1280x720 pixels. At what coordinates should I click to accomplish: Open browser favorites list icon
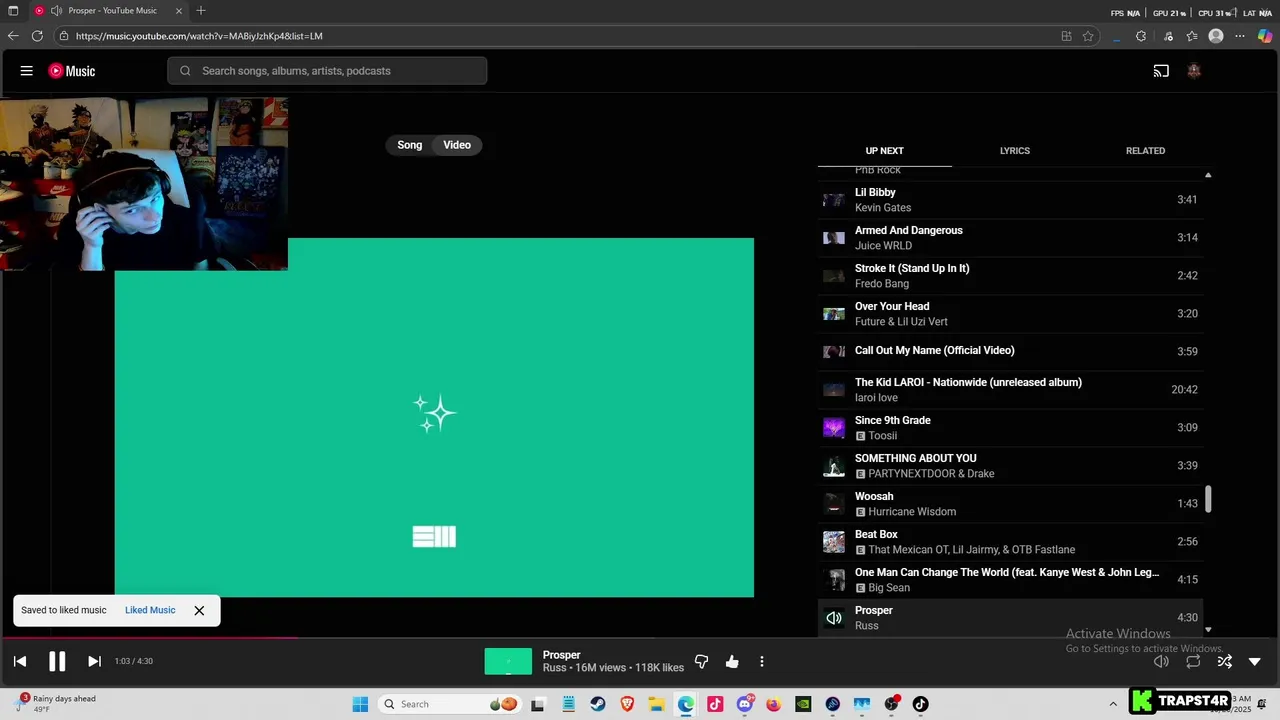click(1192, 36)
